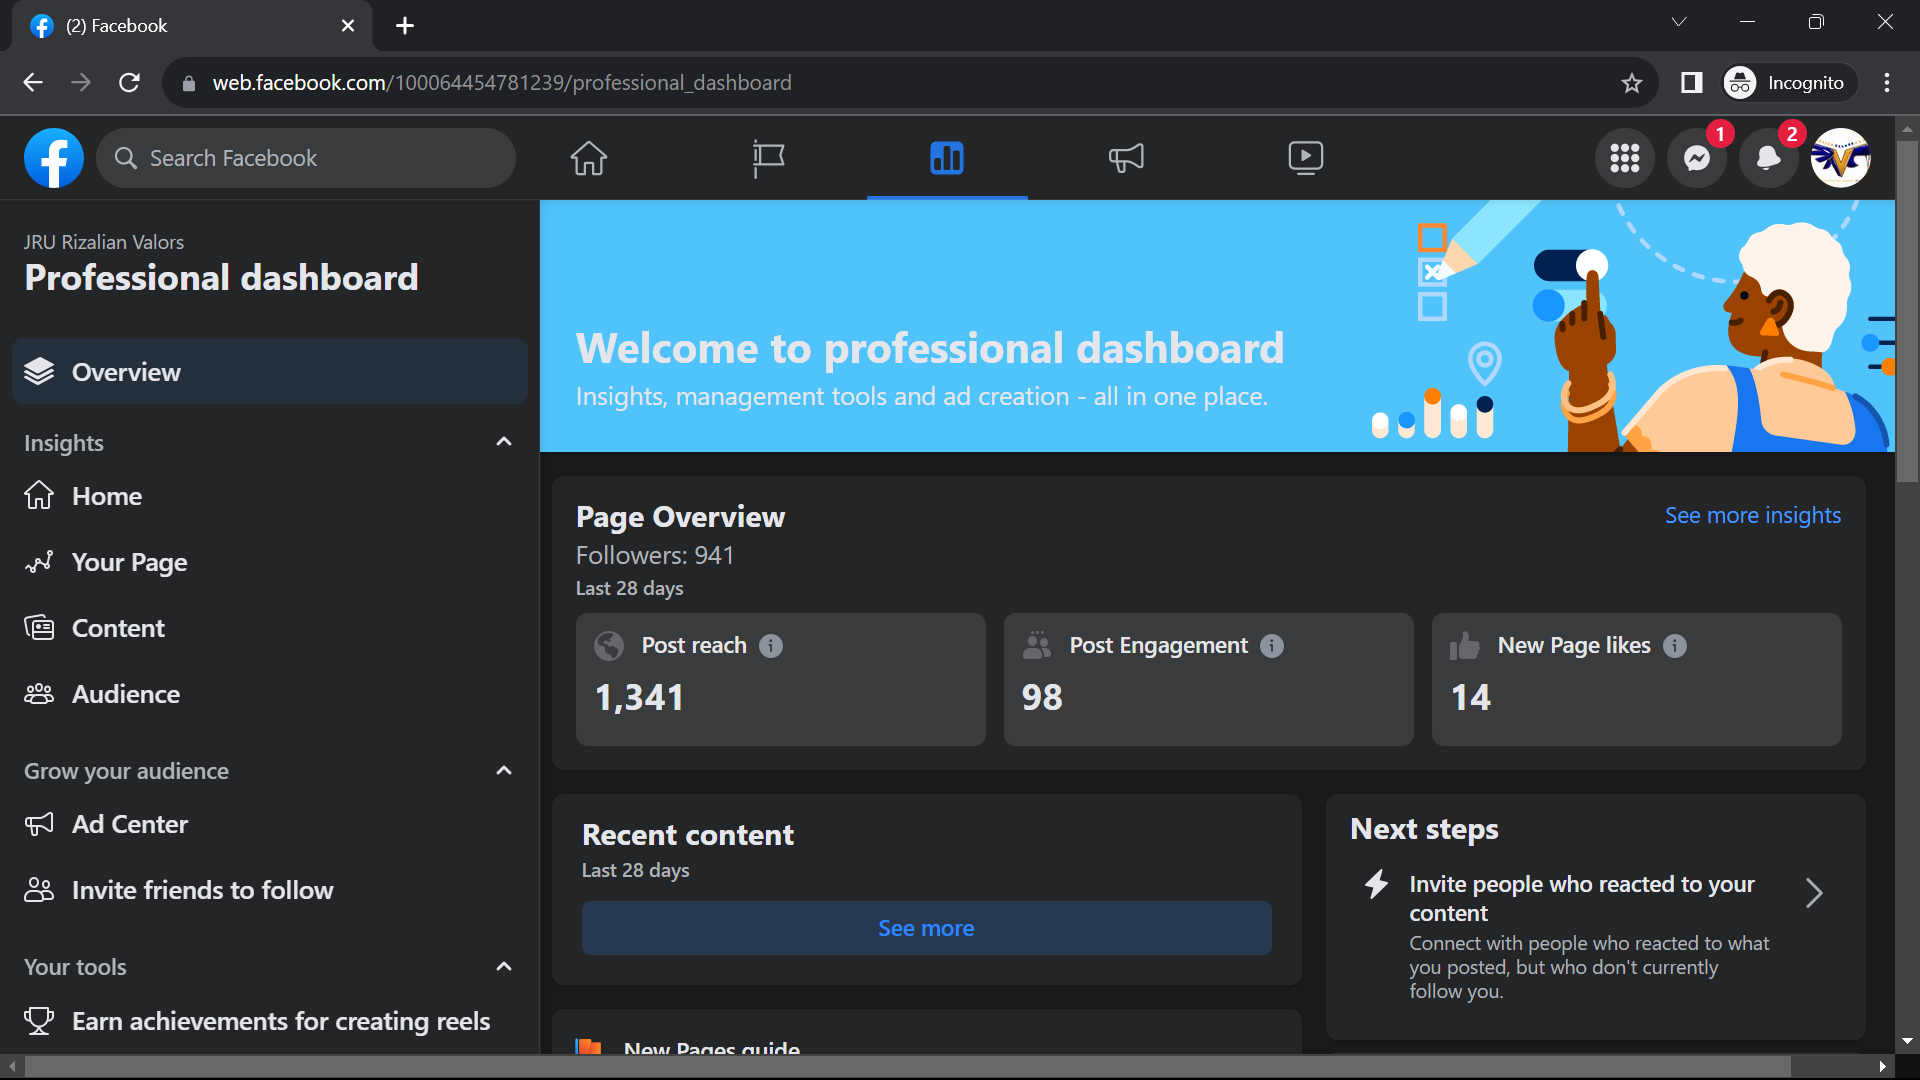Reload the page with the refresh icon
Screen dimensions: 1920x1080
129,83
